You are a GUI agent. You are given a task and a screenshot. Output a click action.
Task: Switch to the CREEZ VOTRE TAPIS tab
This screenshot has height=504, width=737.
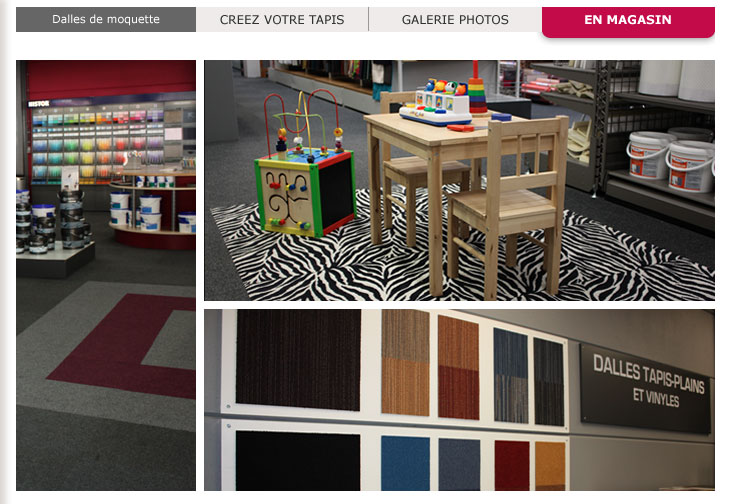(x=282, y=19)
